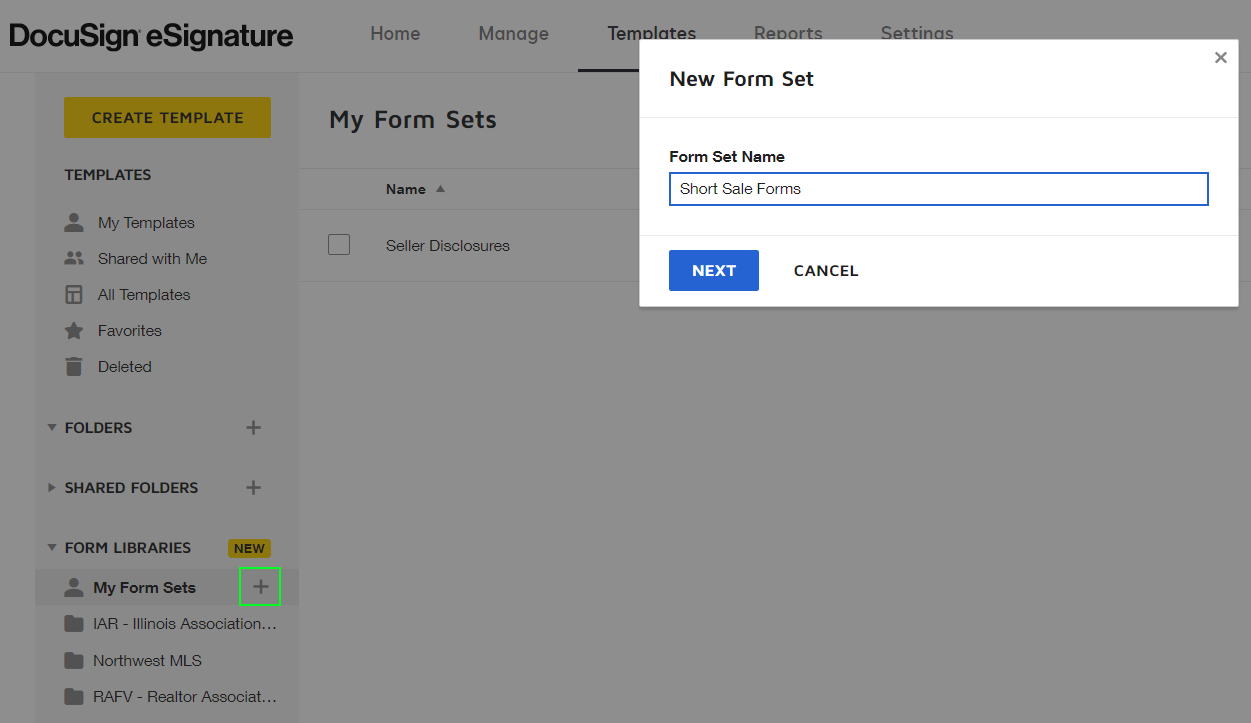Click the Form Set Name input field
The height and width of the screenshot is (723, 1251).
tap(938, 189)
